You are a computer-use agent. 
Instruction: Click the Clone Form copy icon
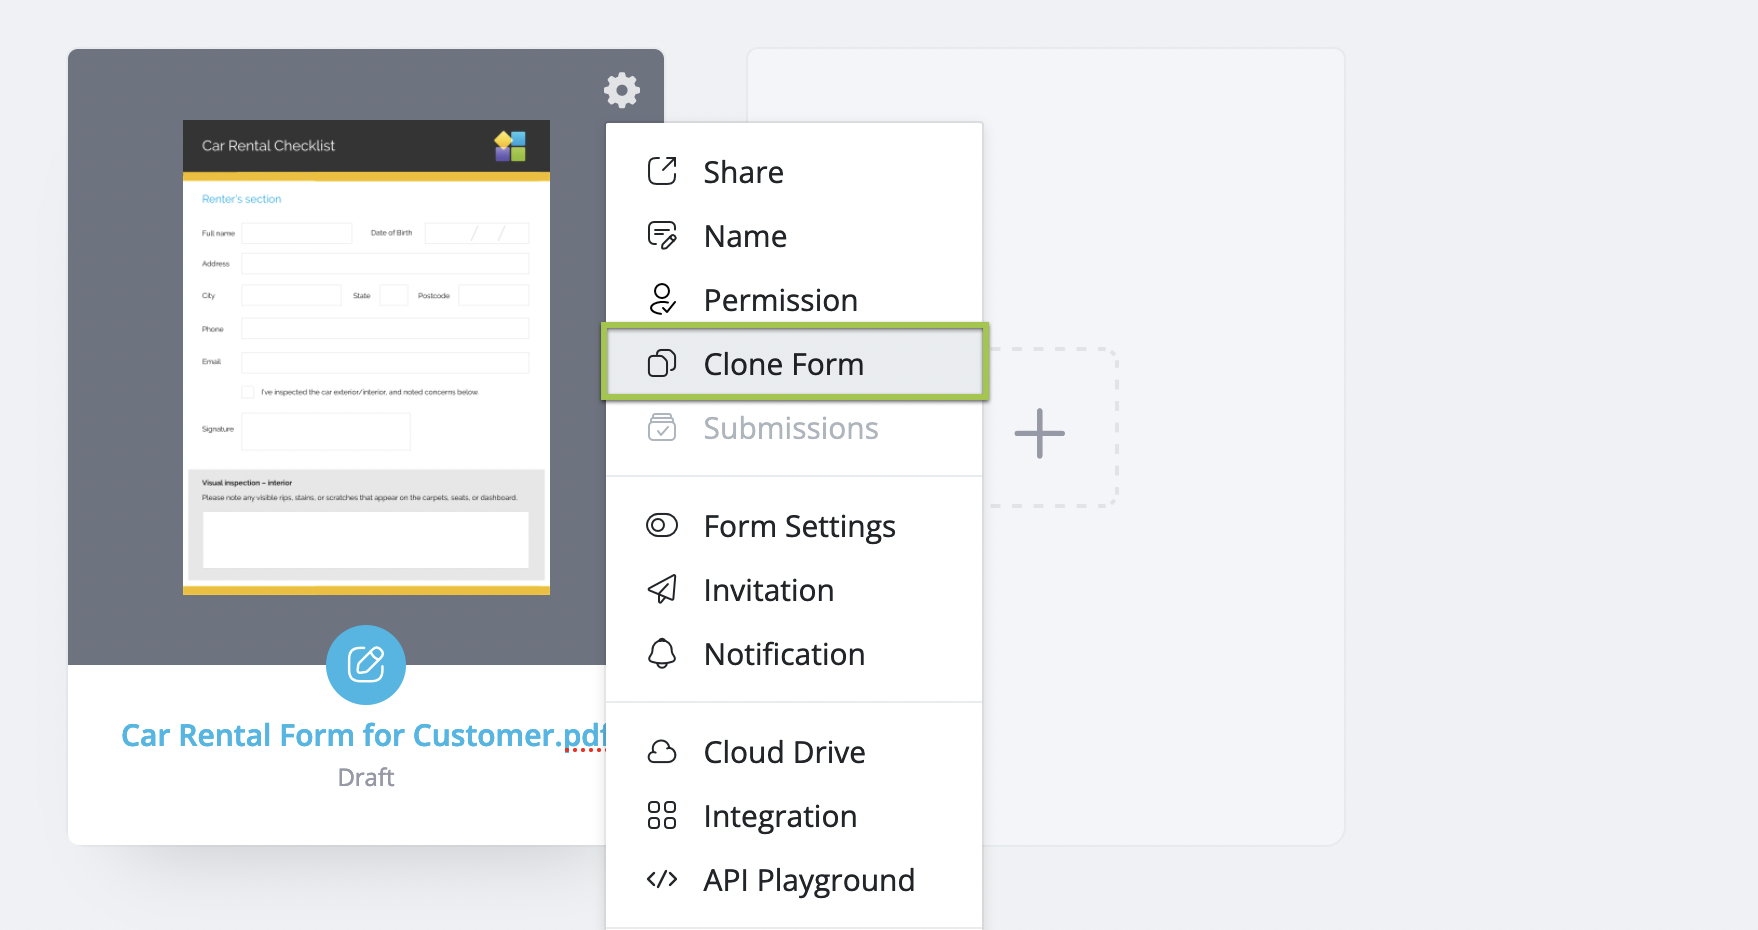(662, 364)
